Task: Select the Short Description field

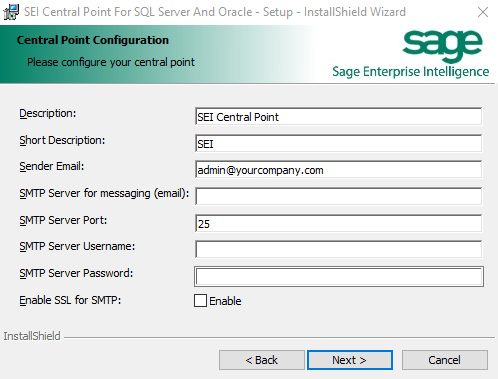Action: (338, 144)
